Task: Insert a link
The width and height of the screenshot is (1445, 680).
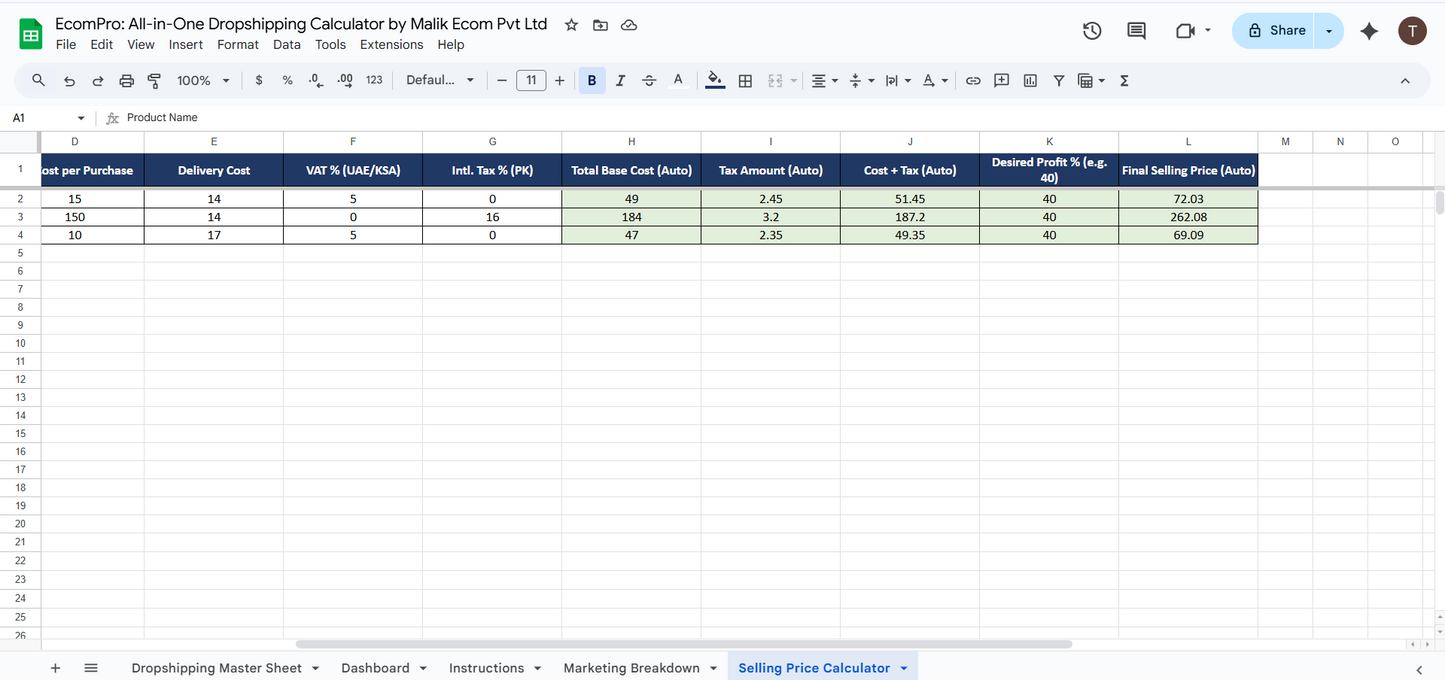Action: click(972, 80)
